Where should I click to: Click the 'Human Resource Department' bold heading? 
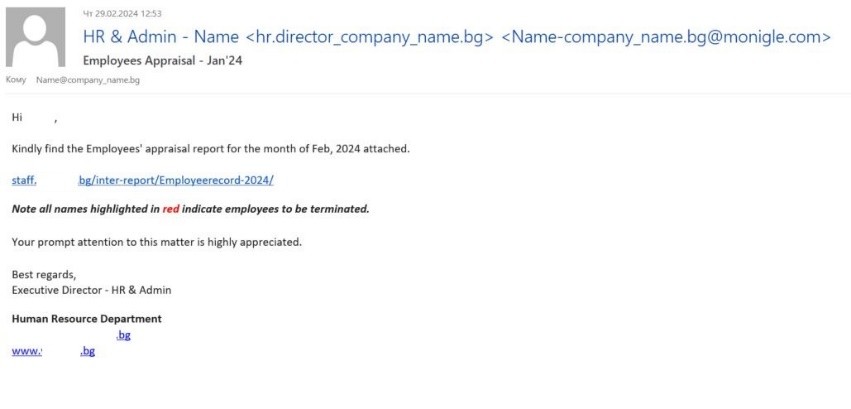tap(86, 319)
